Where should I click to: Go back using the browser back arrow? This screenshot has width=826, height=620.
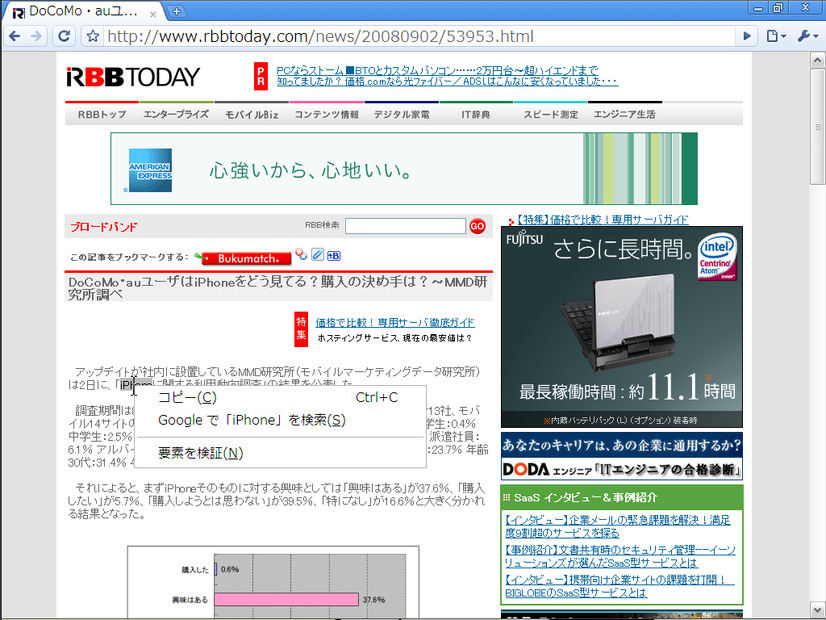click(x=15, y=36)
